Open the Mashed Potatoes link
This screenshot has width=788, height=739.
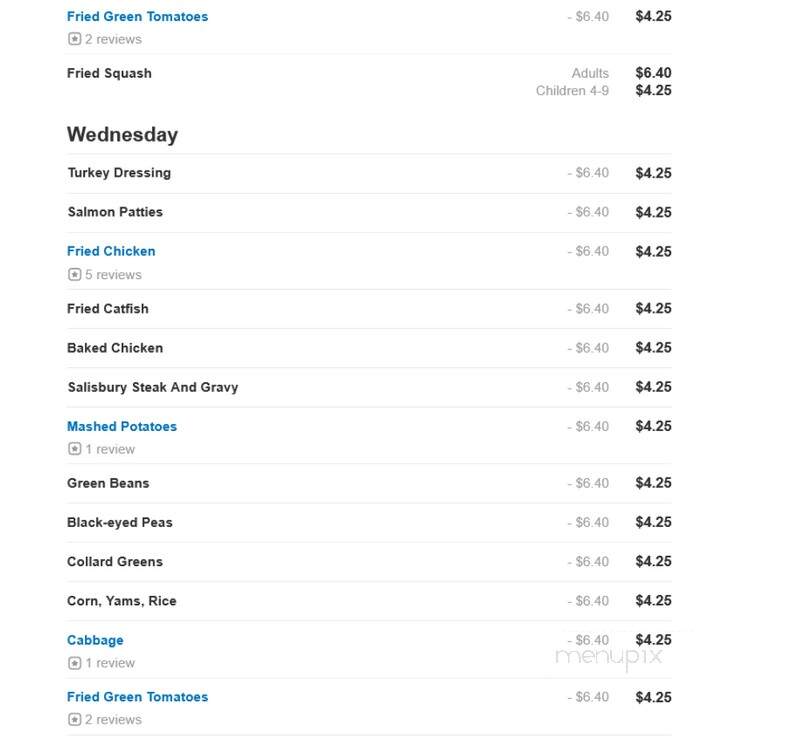122,426
